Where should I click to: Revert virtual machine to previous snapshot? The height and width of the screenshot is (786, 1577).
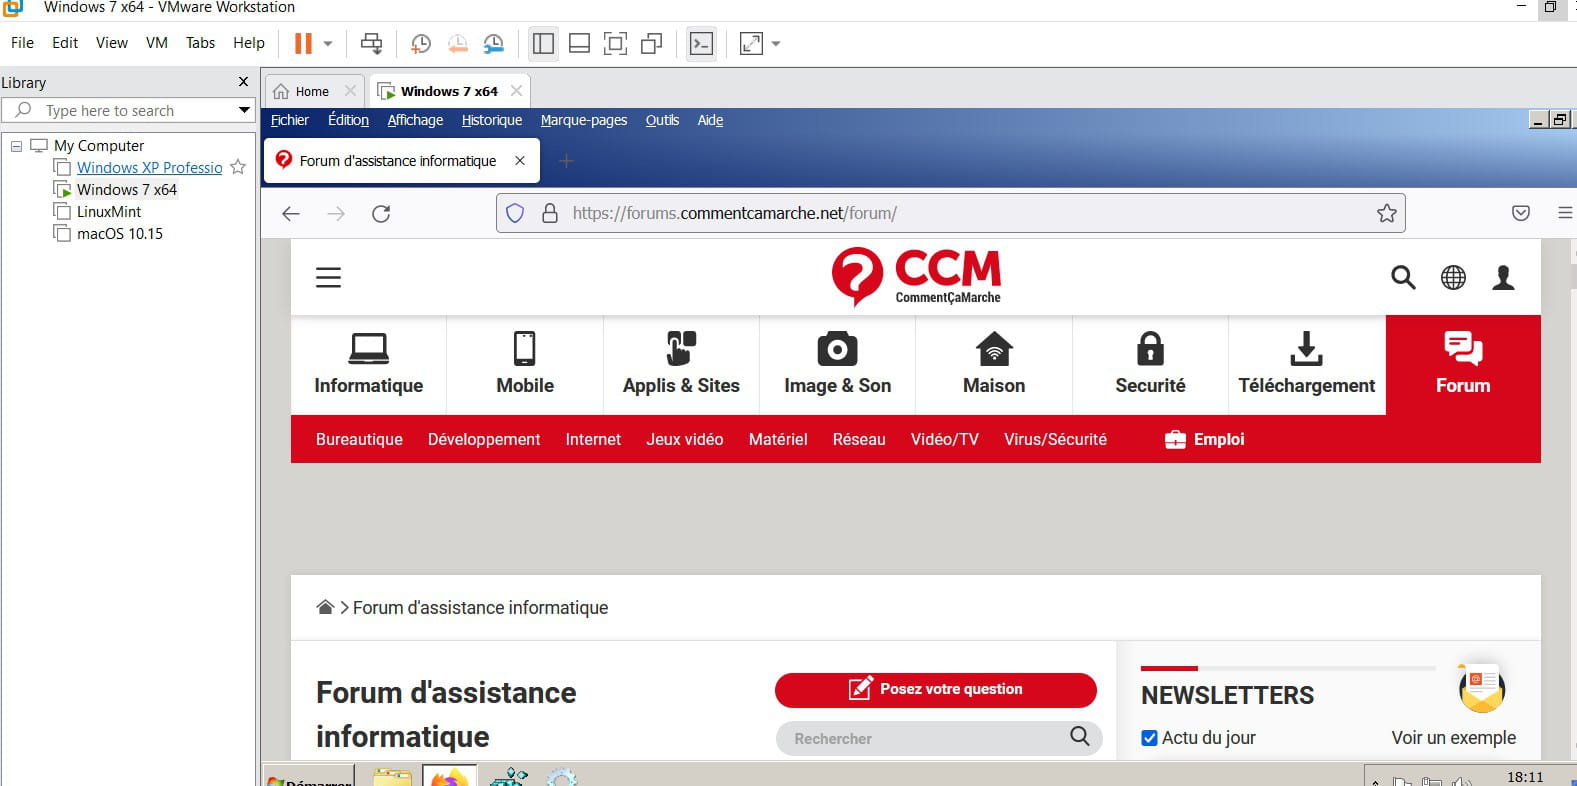click(x=457, y=43)
